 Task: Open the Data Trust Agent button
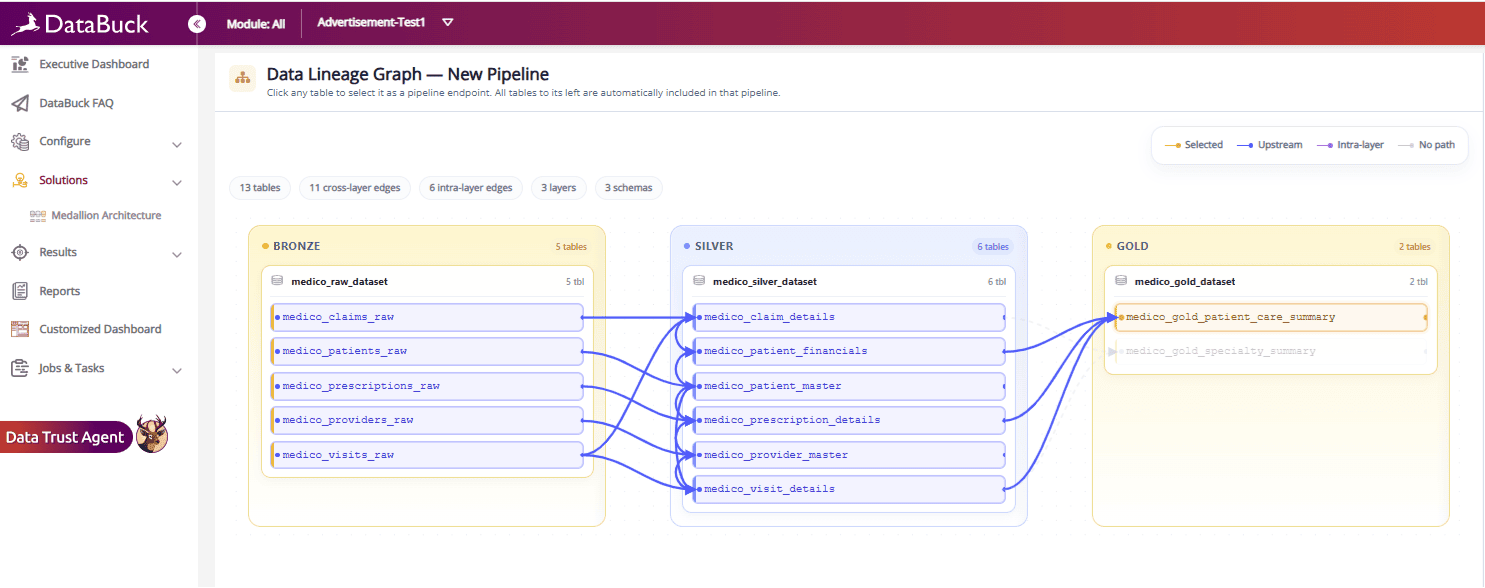tap(66, 437)
